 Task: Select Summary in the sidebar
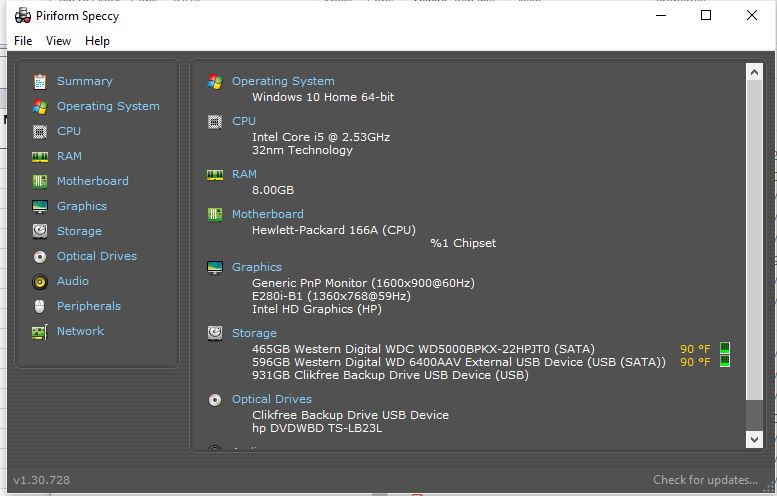(85, 81)
